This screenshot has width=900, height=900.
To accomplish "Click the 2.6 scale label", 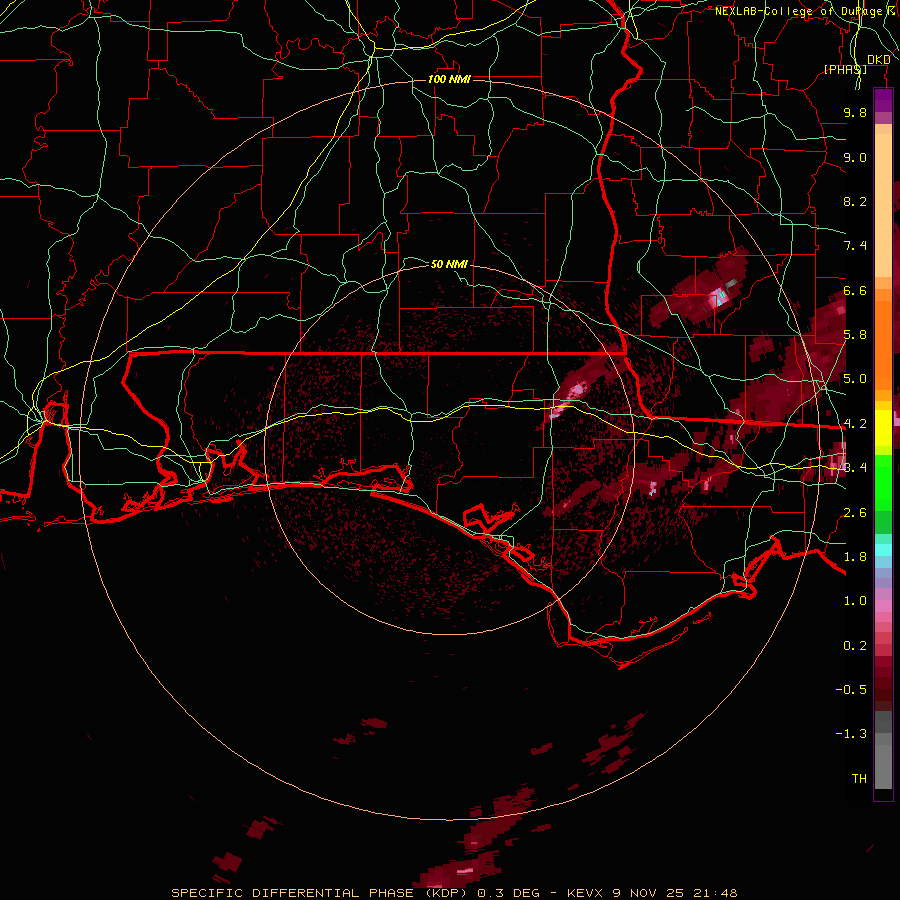I will (855, 513).
